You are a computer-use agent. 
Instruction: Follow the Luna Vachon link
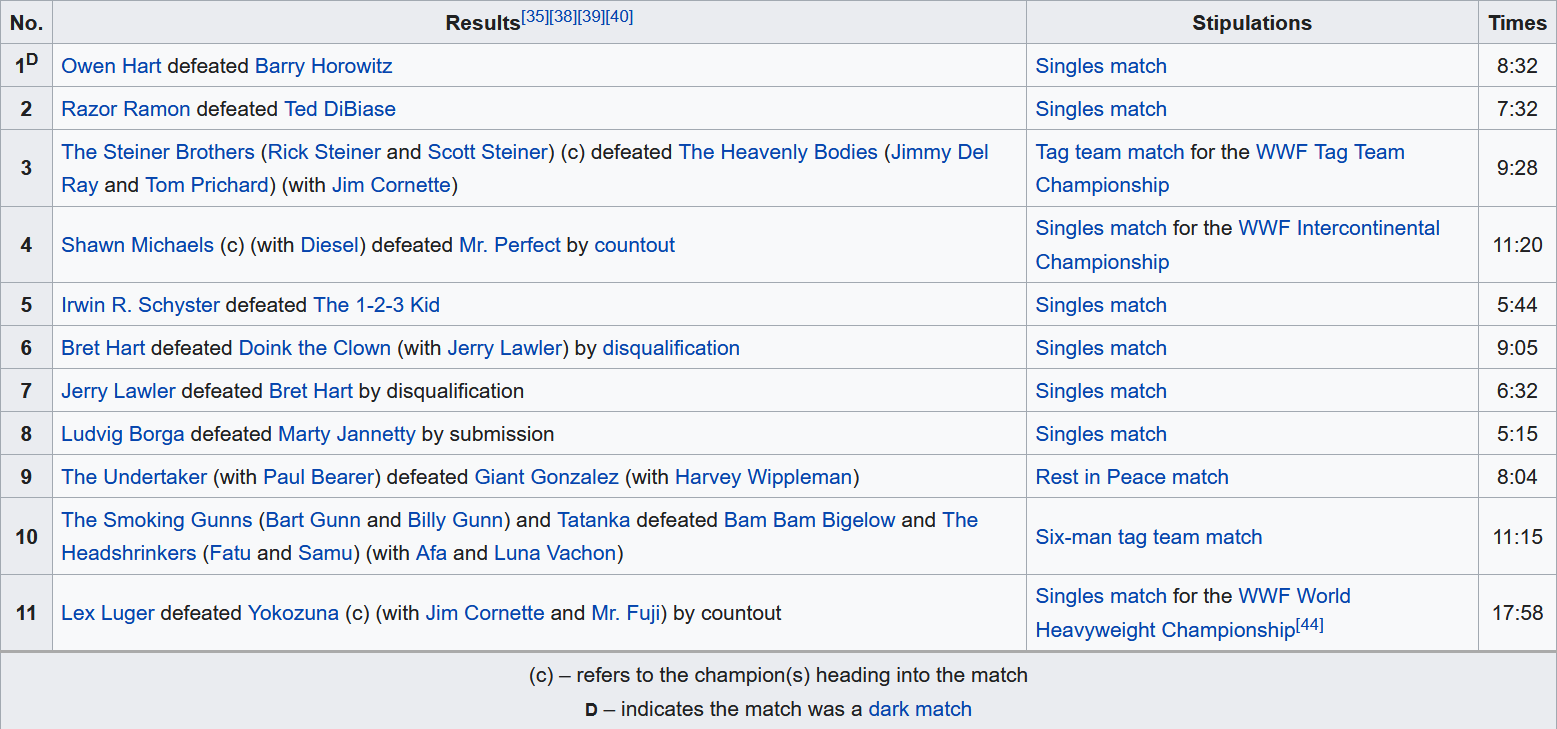555,553
